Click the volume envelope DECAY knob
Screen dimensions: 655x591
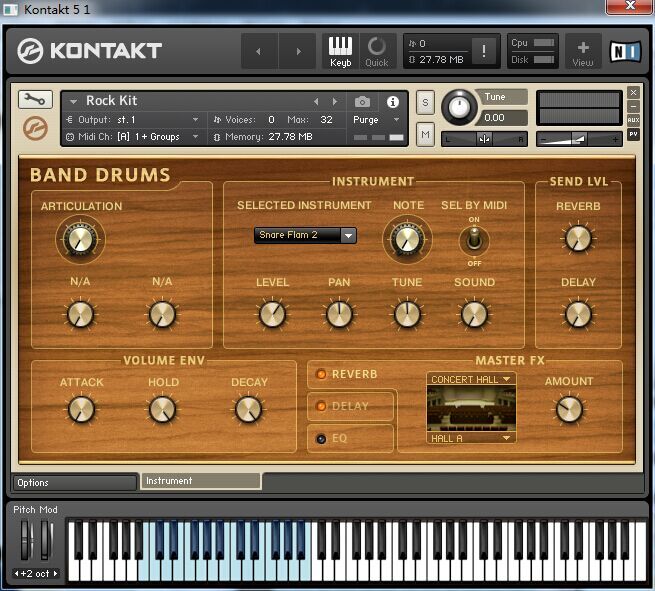[248, 409]
